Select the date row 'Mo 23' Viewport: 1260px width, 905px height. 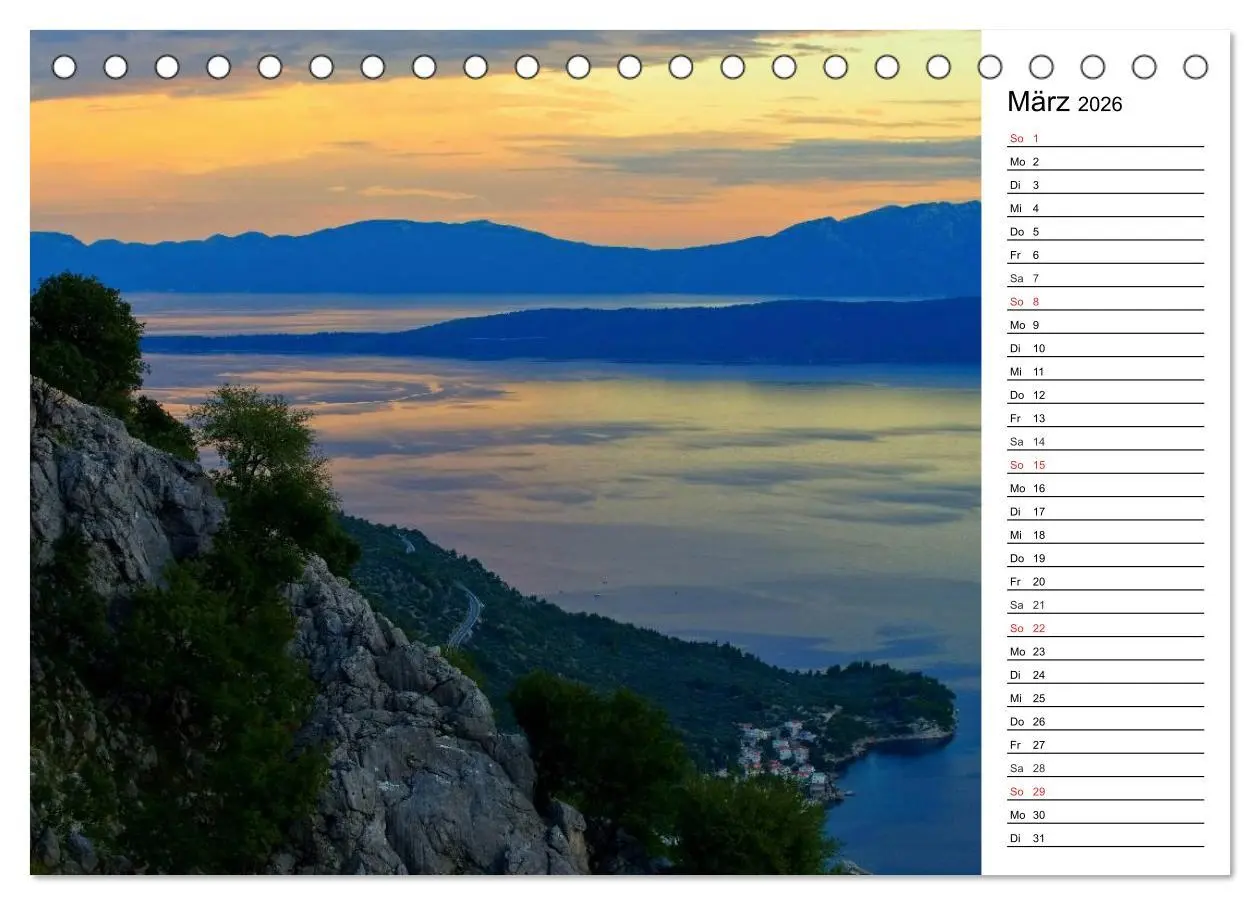(1105, 651)
